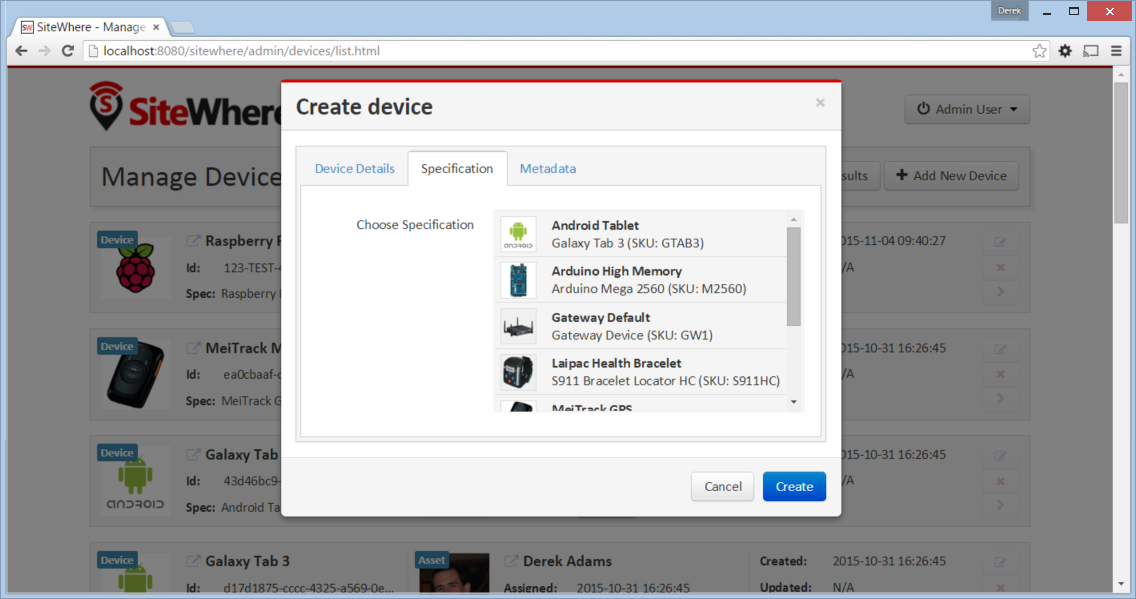Open the MeiTrack device link icon

tap(193, 348)
